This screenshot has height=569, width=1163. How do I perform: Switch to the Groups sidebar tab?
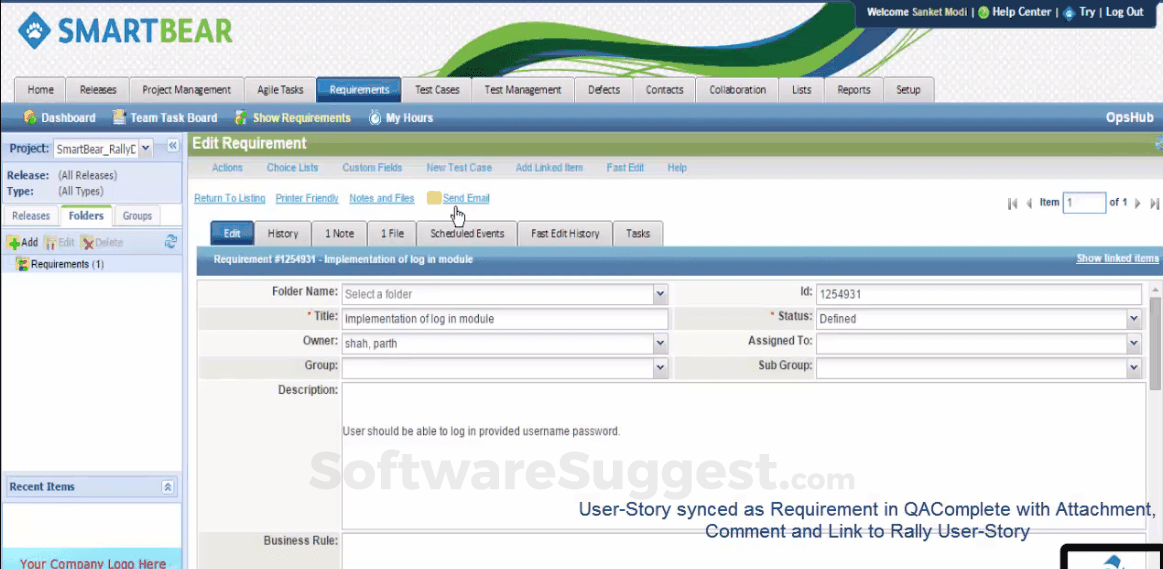(137, 216)
